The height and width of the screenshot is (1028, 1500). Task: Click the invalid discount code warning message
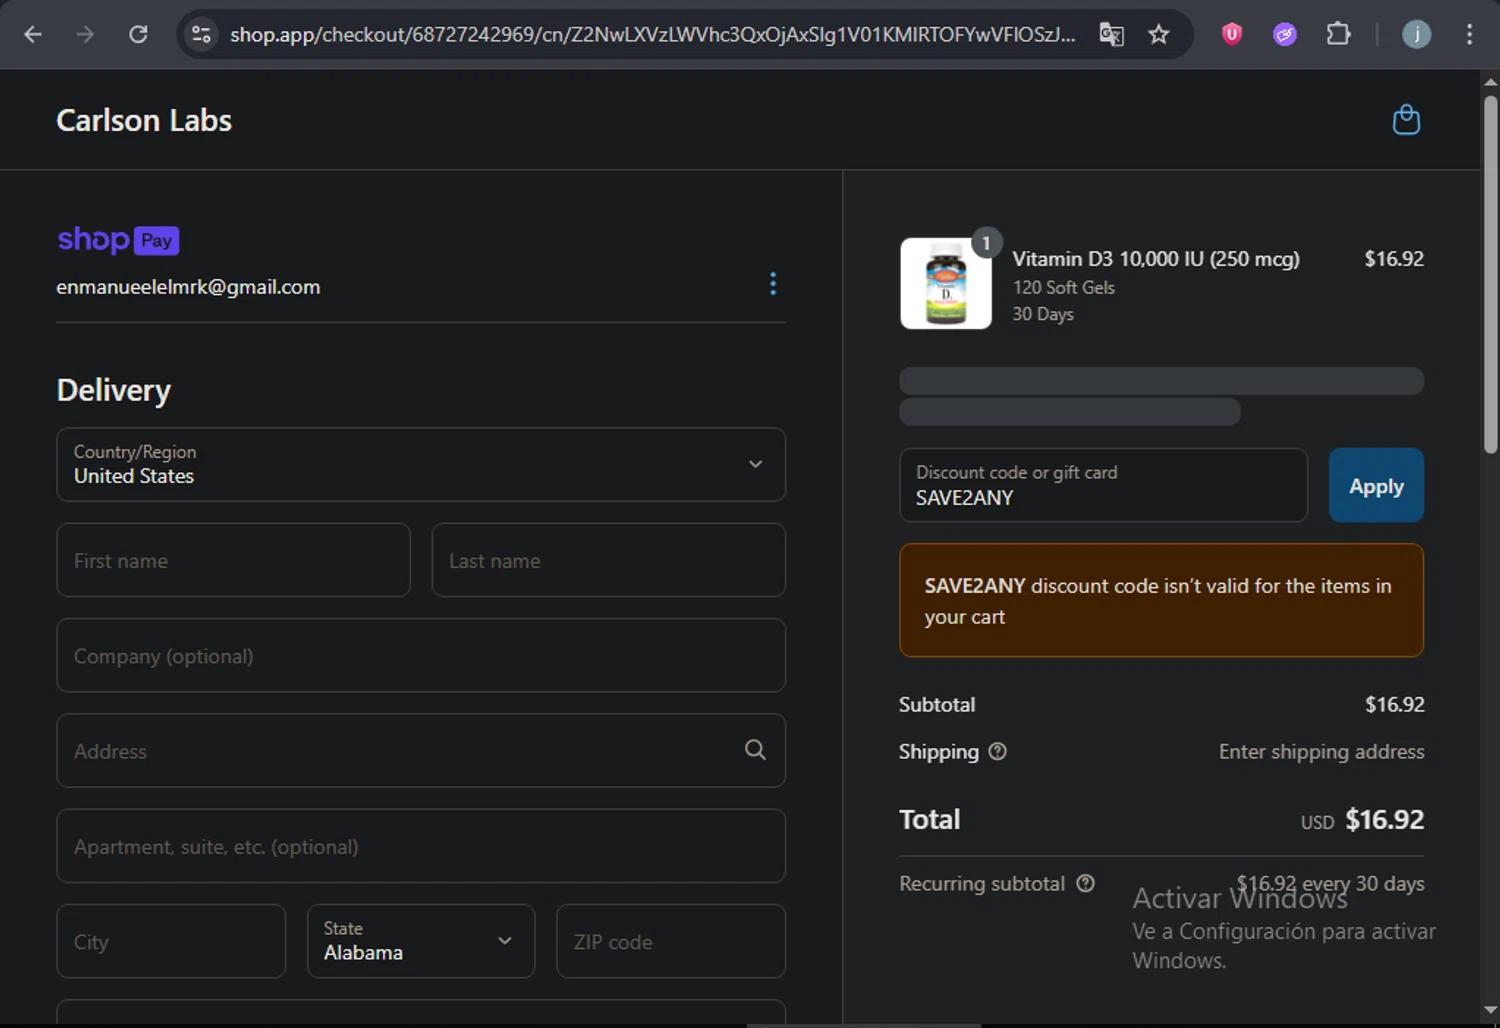click(1161, 600)
